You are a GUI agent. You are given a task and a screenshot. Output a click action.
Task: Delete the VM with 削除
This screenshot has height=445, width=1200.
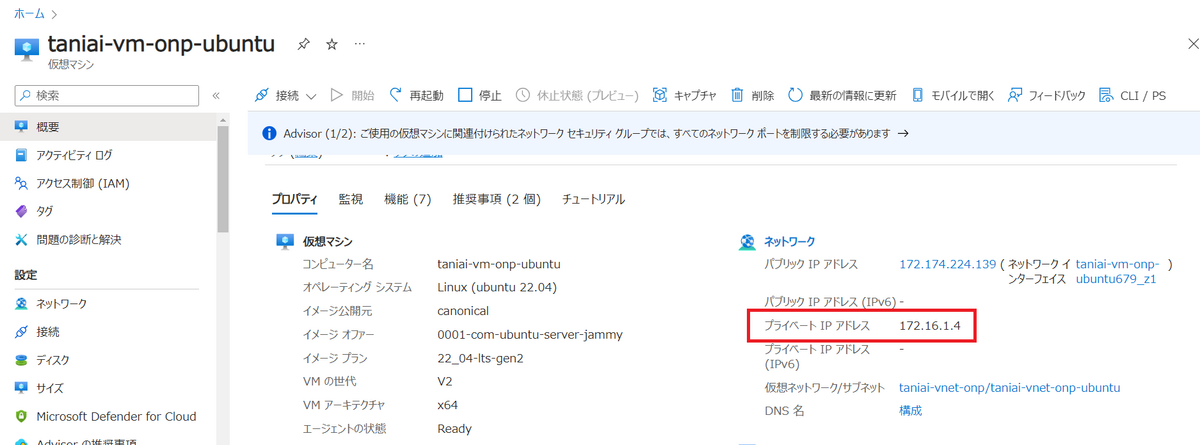pos(752,96)
